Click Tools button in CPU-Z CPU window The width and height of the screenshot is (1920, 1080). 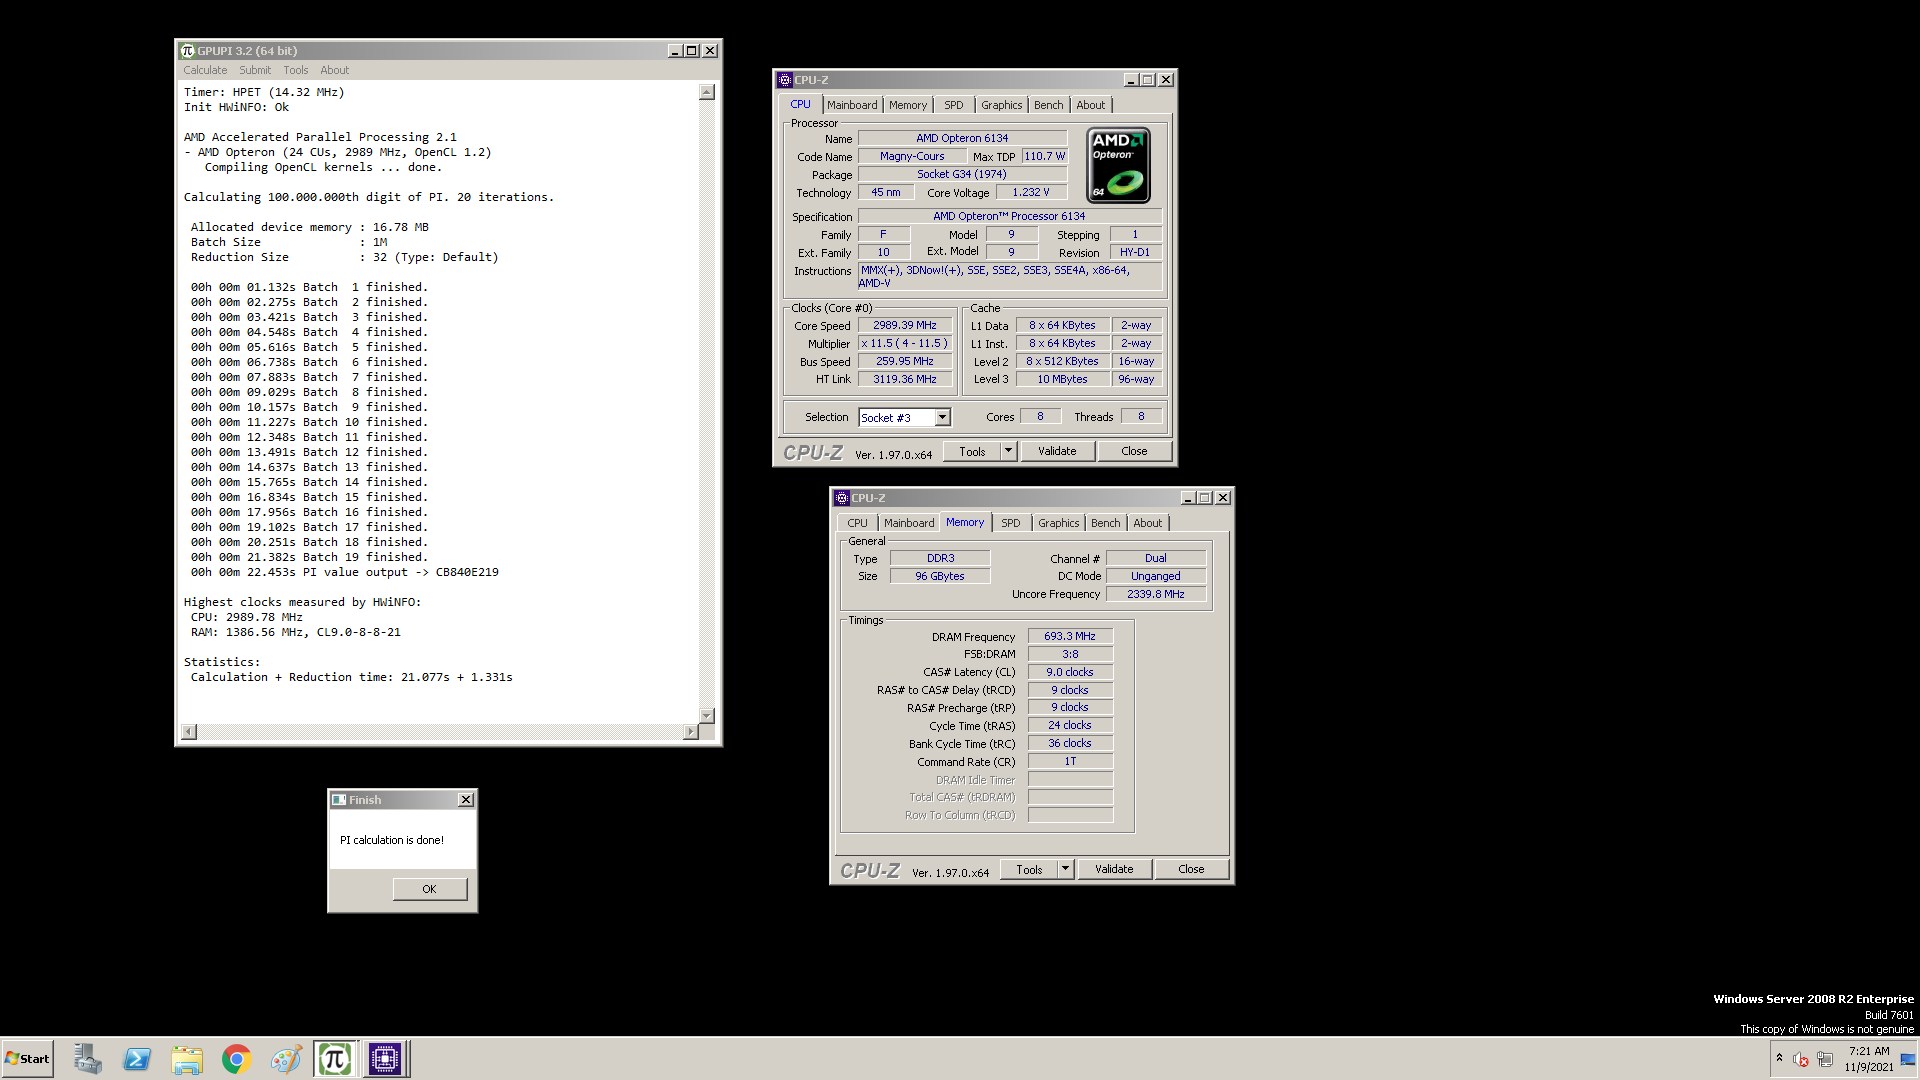click(972, 451)
